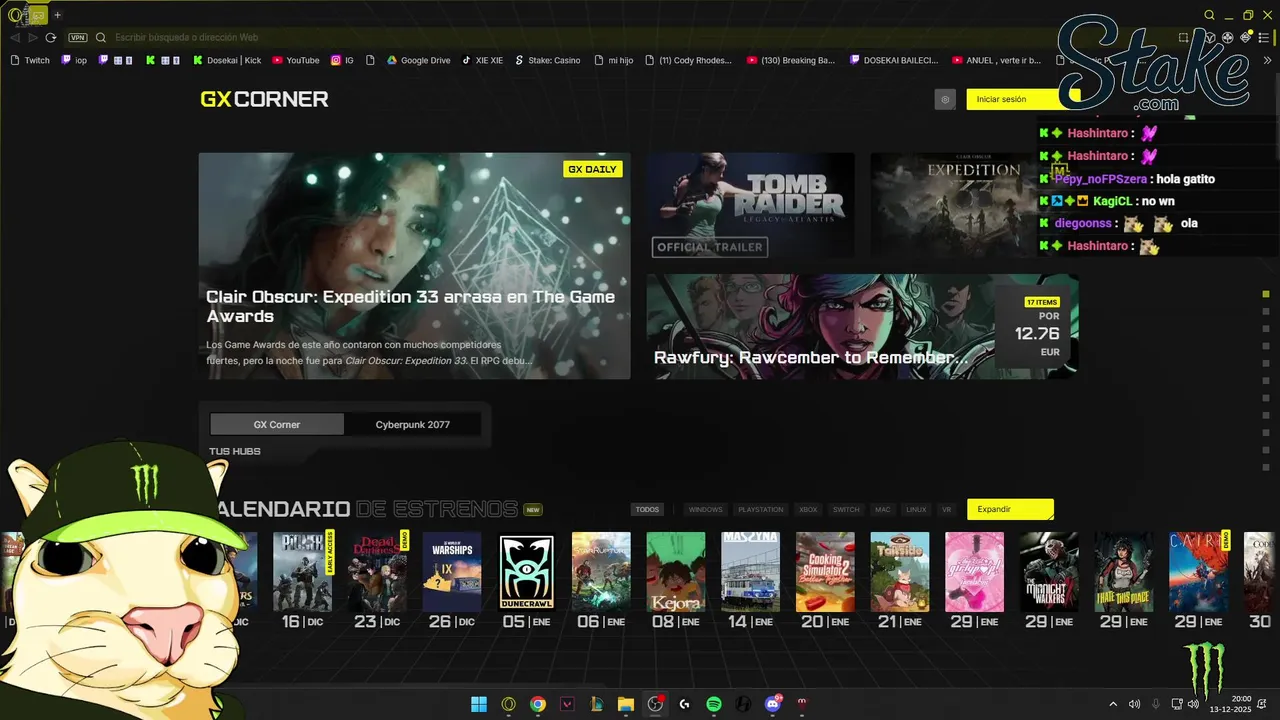
Task: Open the Easy Setup list icon
Action: [1264, 37]
